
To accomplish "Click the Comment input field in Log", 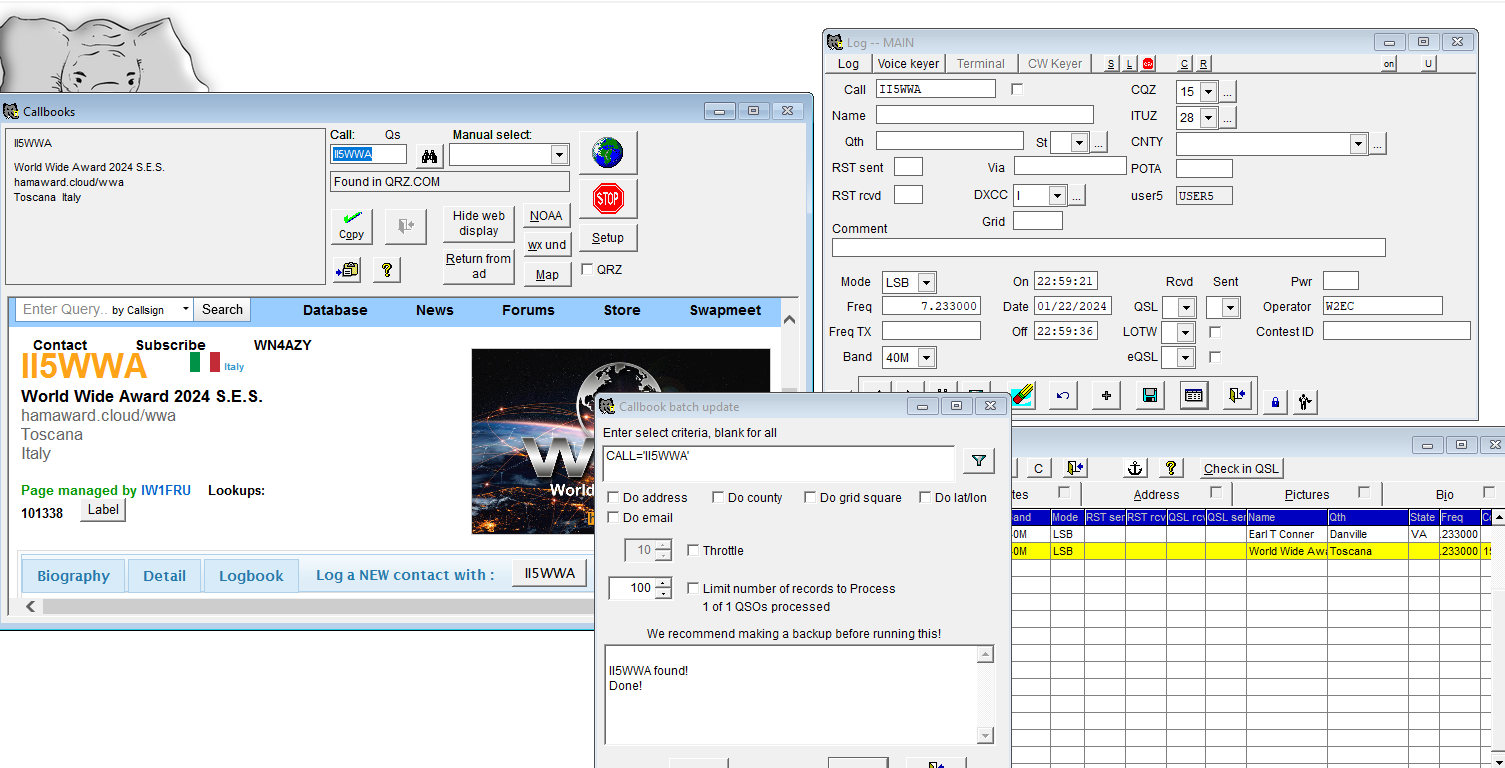I will (1108, 248).
